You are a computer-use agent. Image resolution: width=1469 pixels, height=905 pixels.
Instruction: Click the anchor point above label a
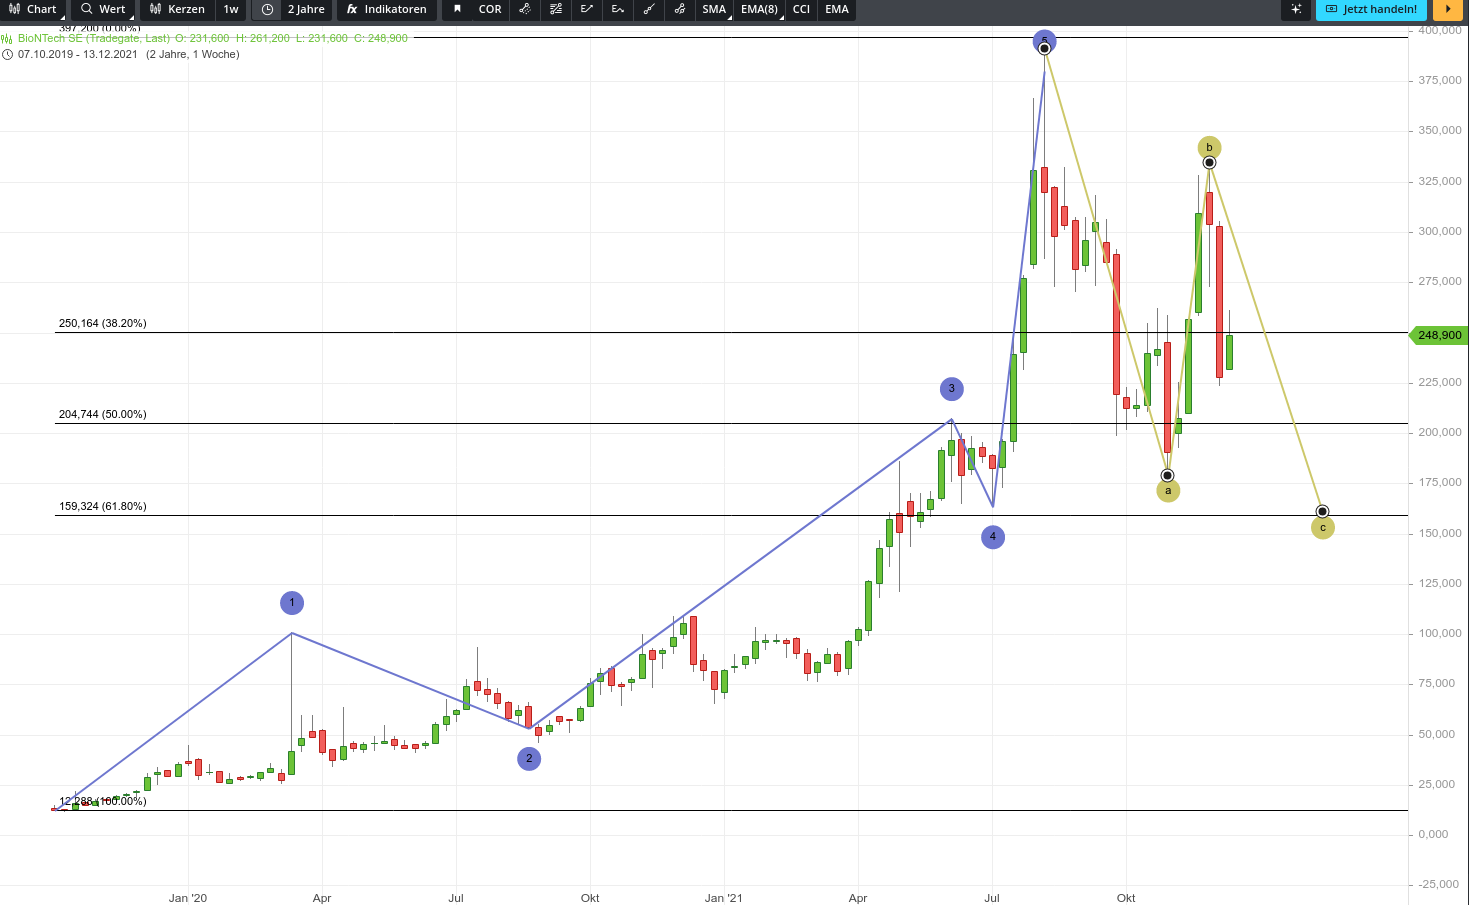tap(1167, 475)
